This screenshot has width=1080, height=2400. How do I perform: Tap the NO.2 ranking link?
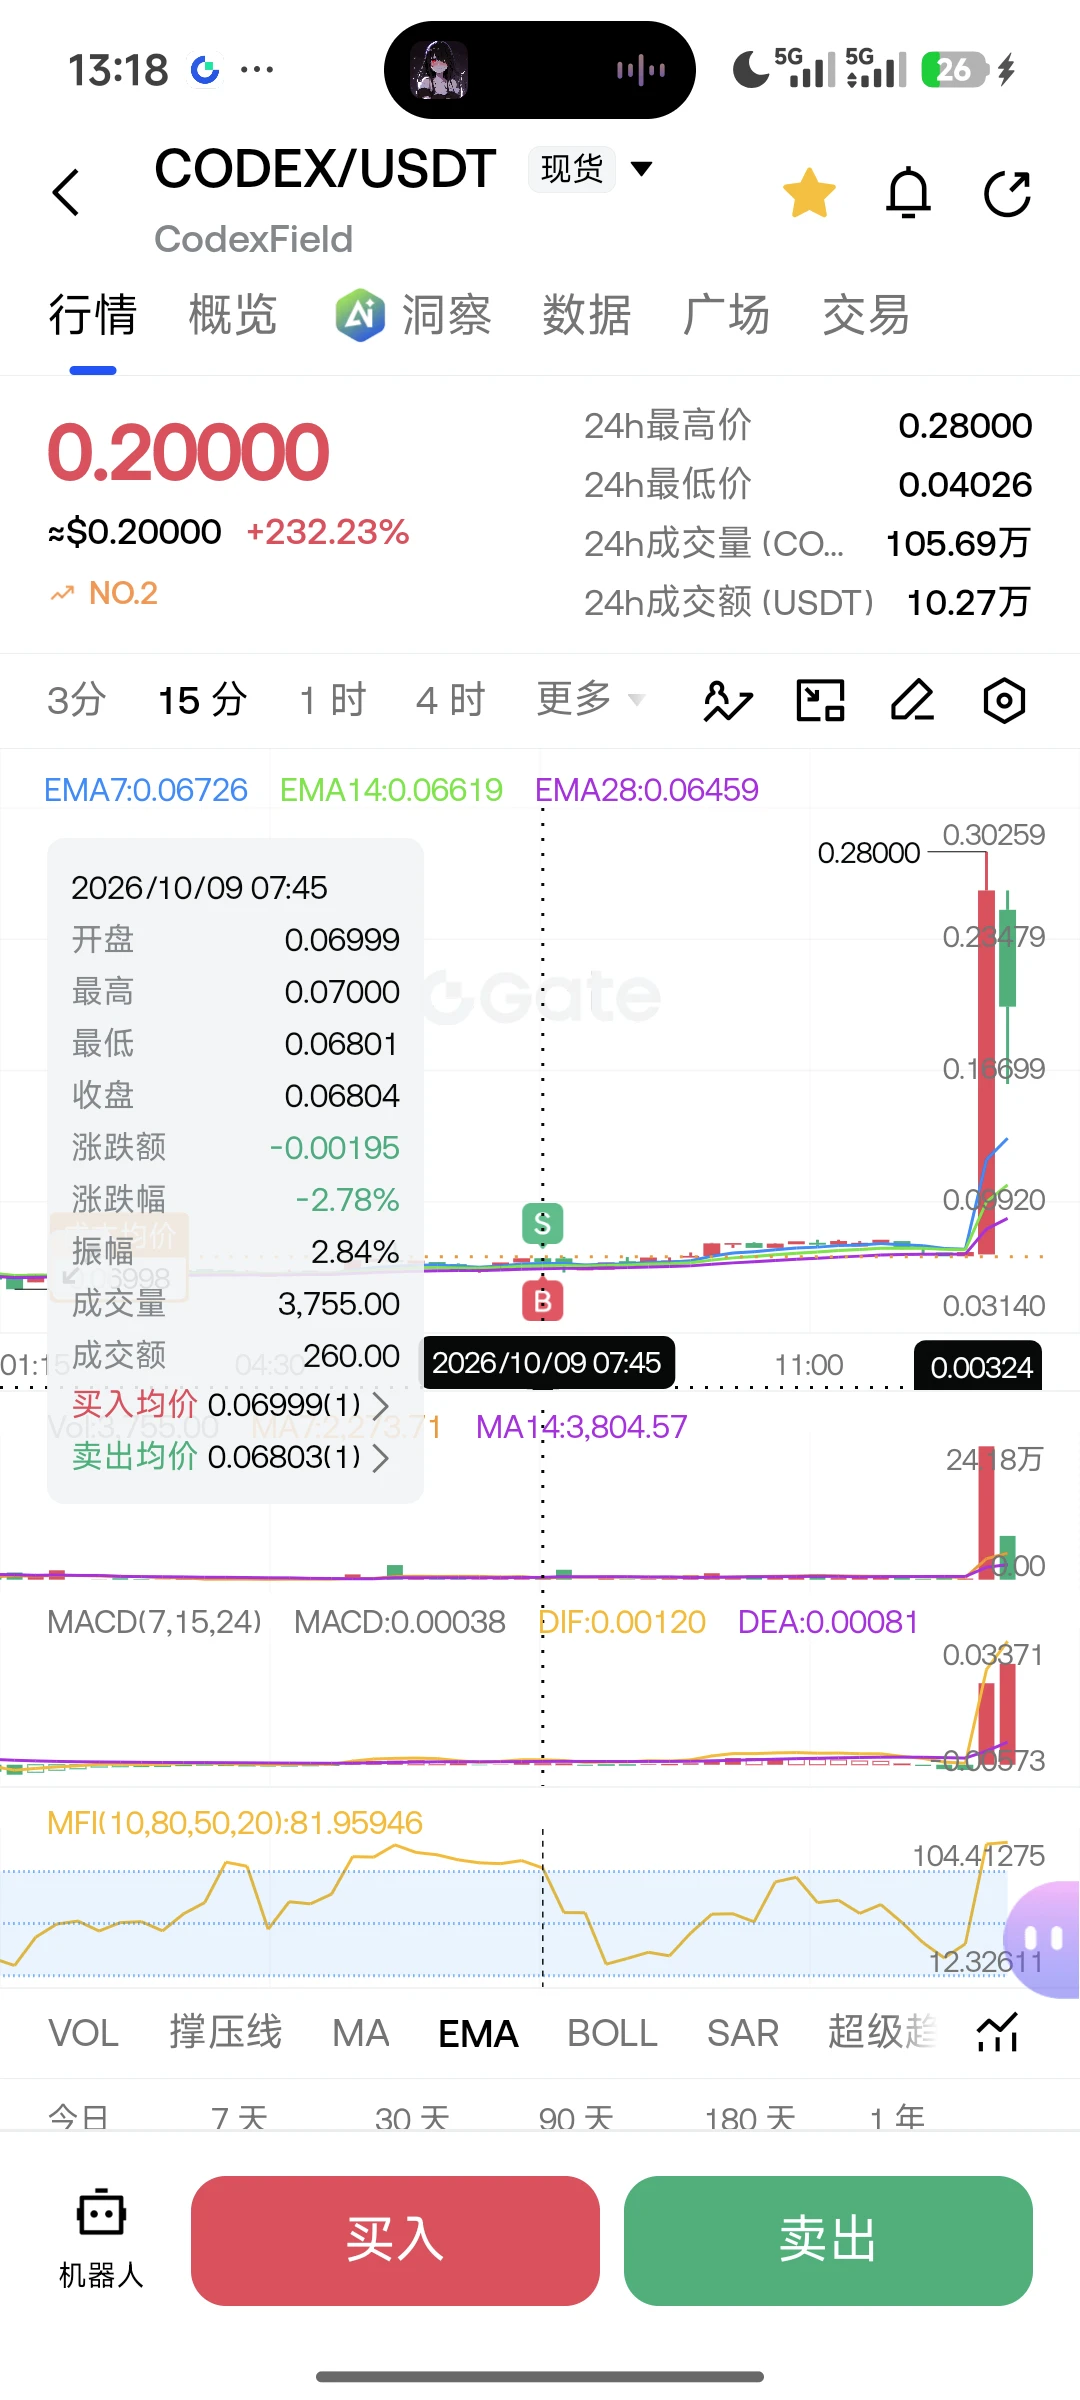[105, 593]
